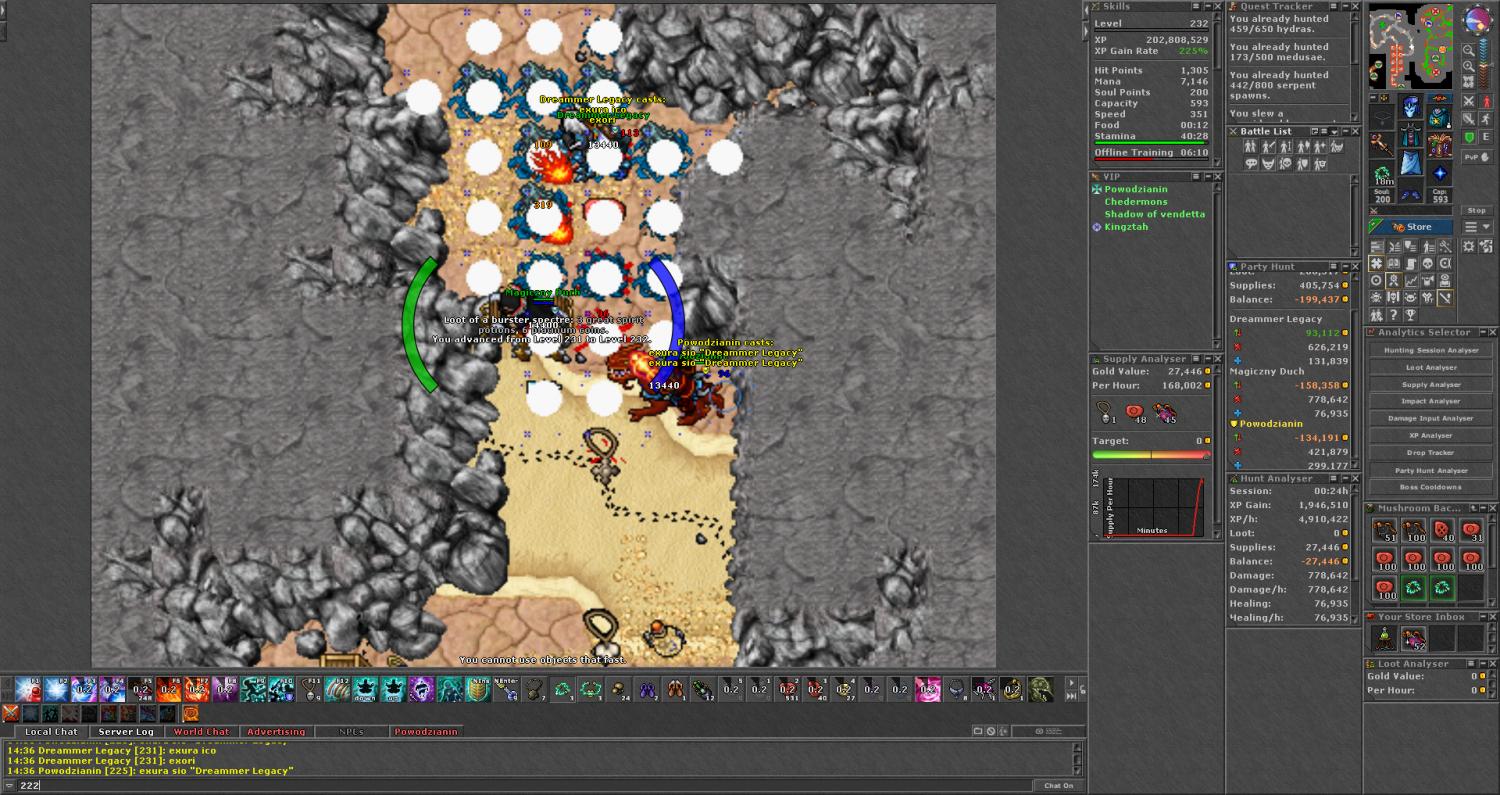The height and width of the screenshot is (795, 1500).
Task: Select the green ring slot showing 18m
Action: coord(1383,174)
